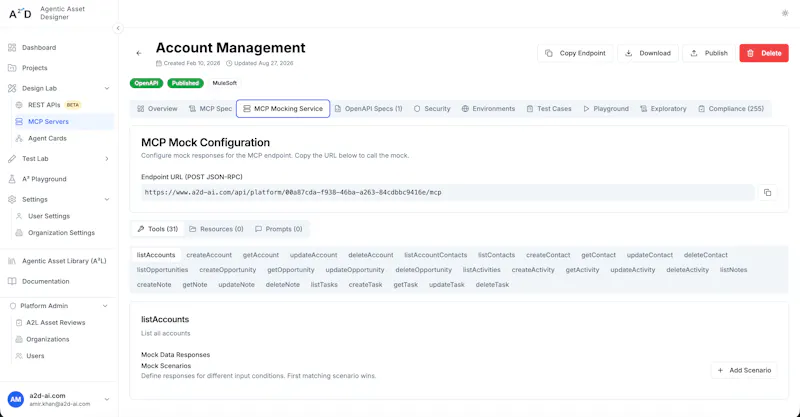This screenshot has height=417, width=800.
Task: Click the Projects folder icon
Action: [x=12, y=68]
